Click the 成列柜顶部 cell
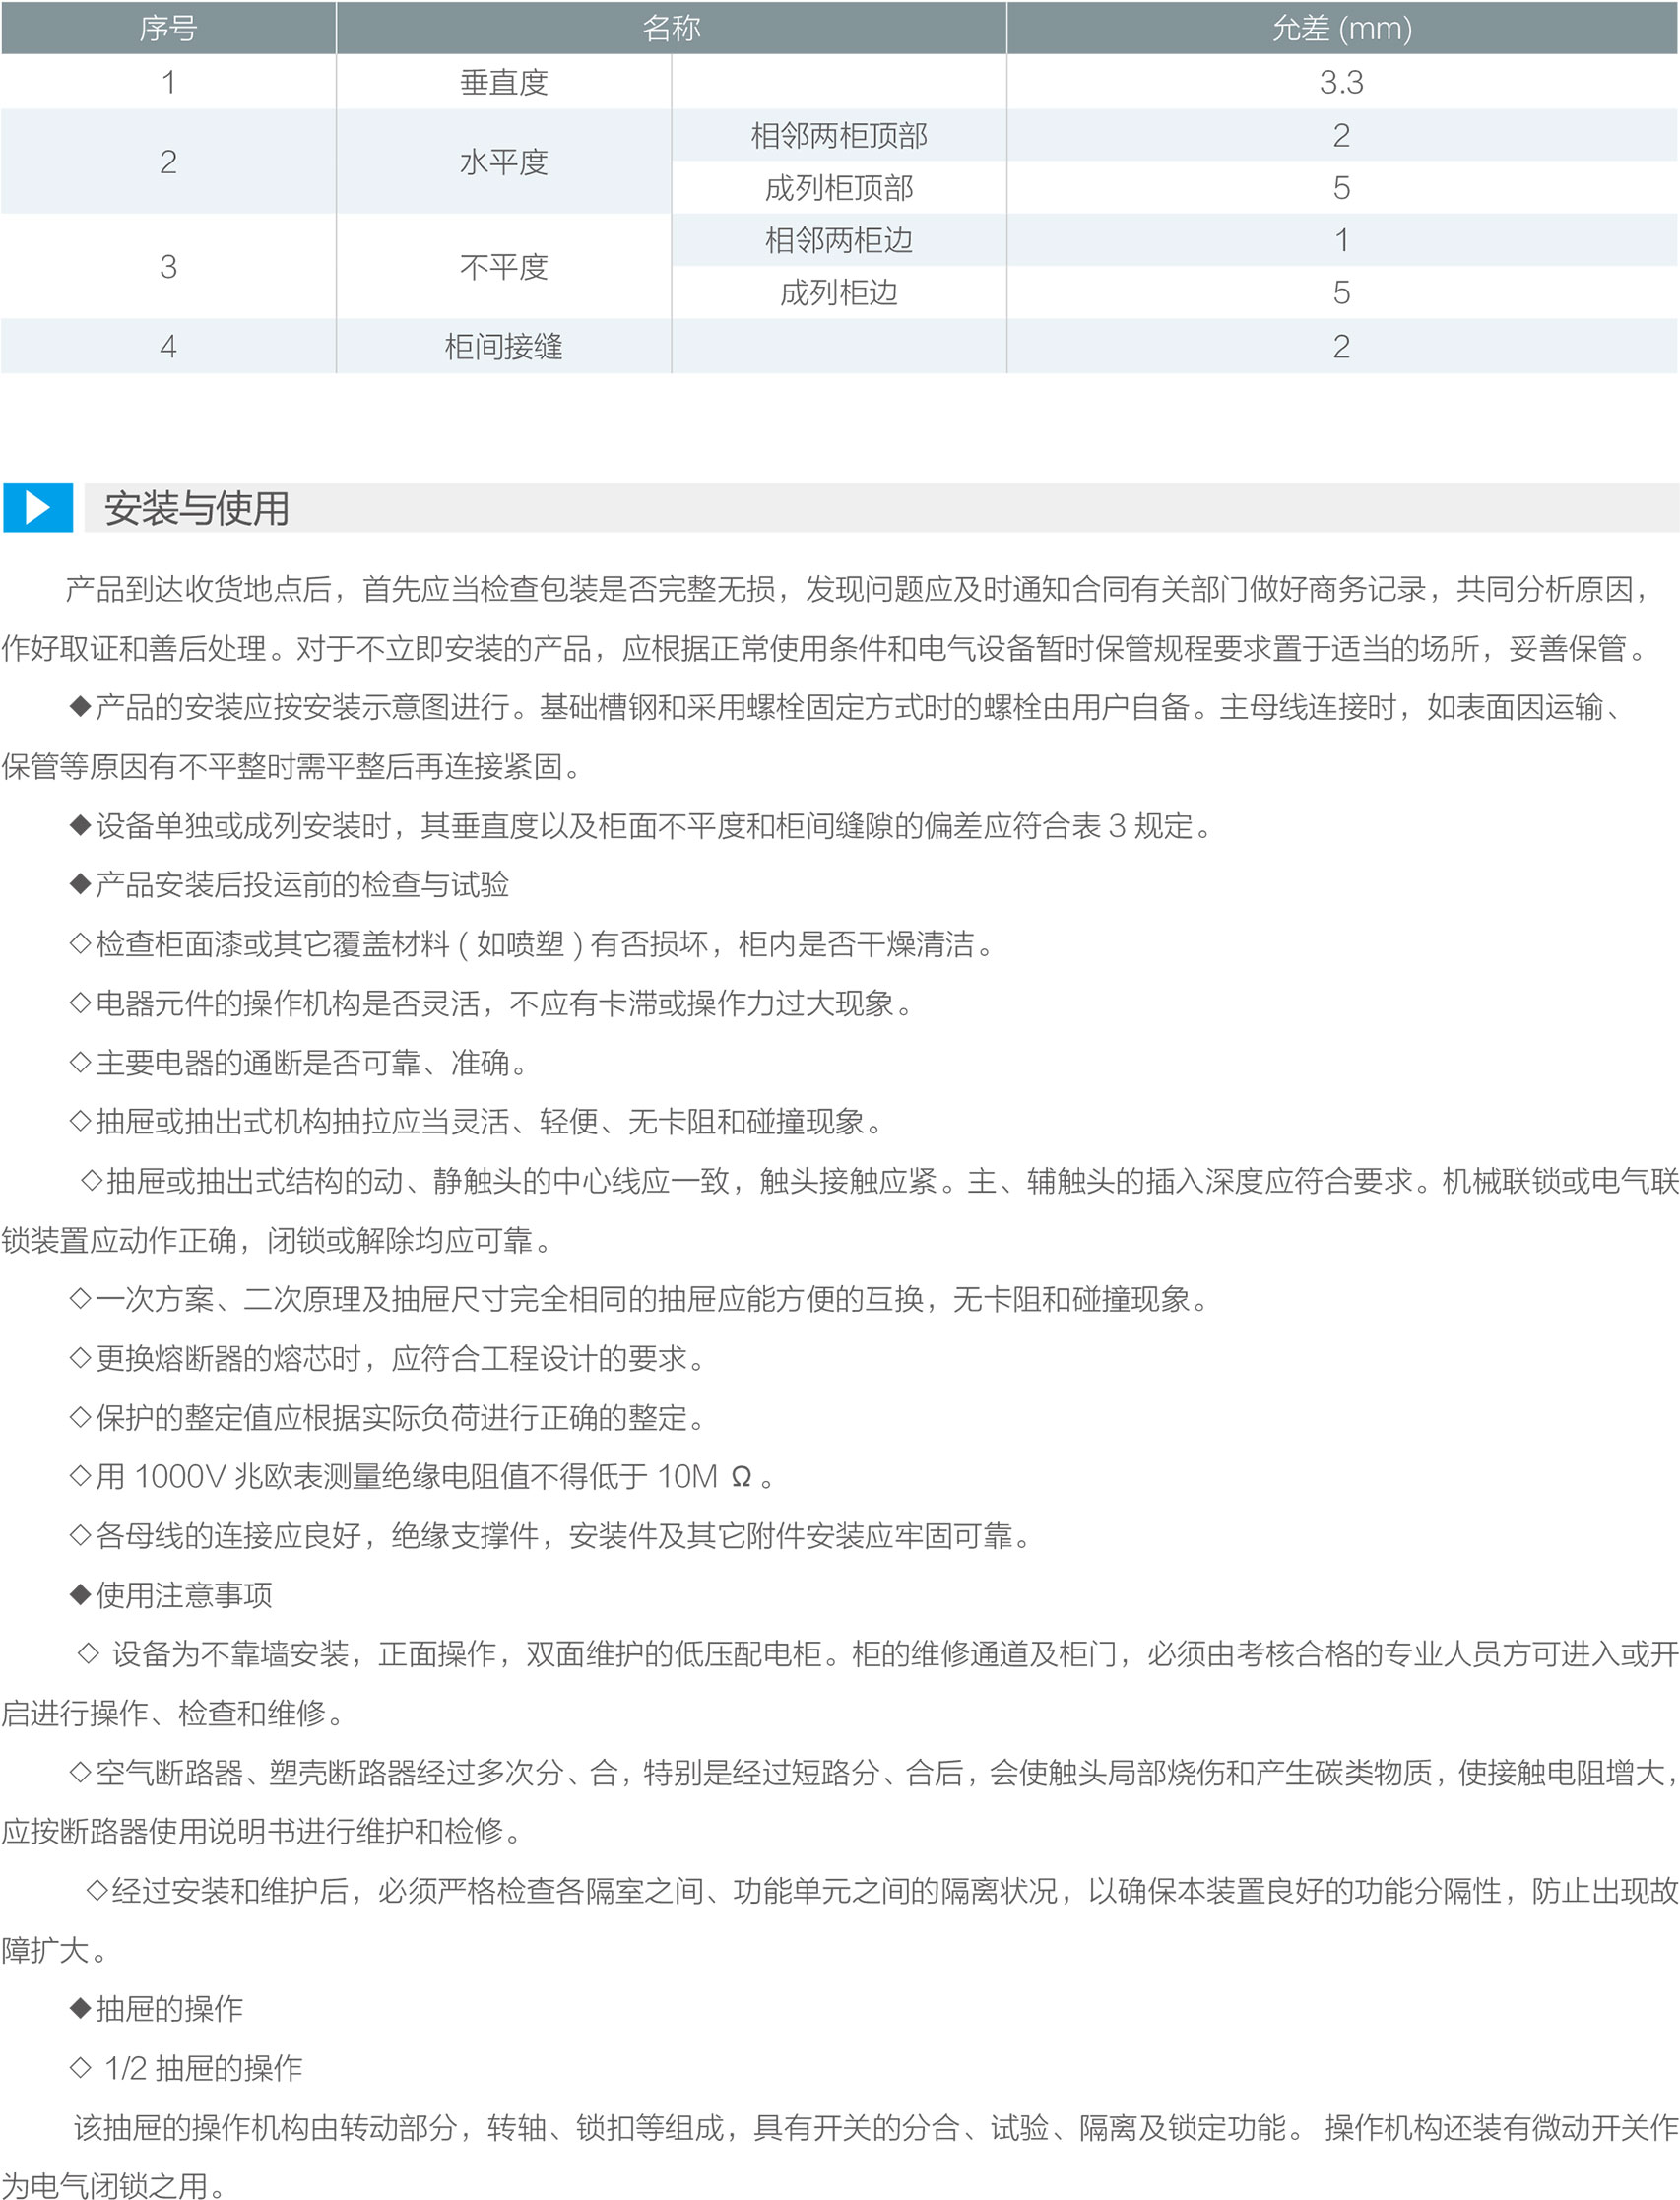The width and height of the screenshot is (1680, 2200). tap(839, 188)
